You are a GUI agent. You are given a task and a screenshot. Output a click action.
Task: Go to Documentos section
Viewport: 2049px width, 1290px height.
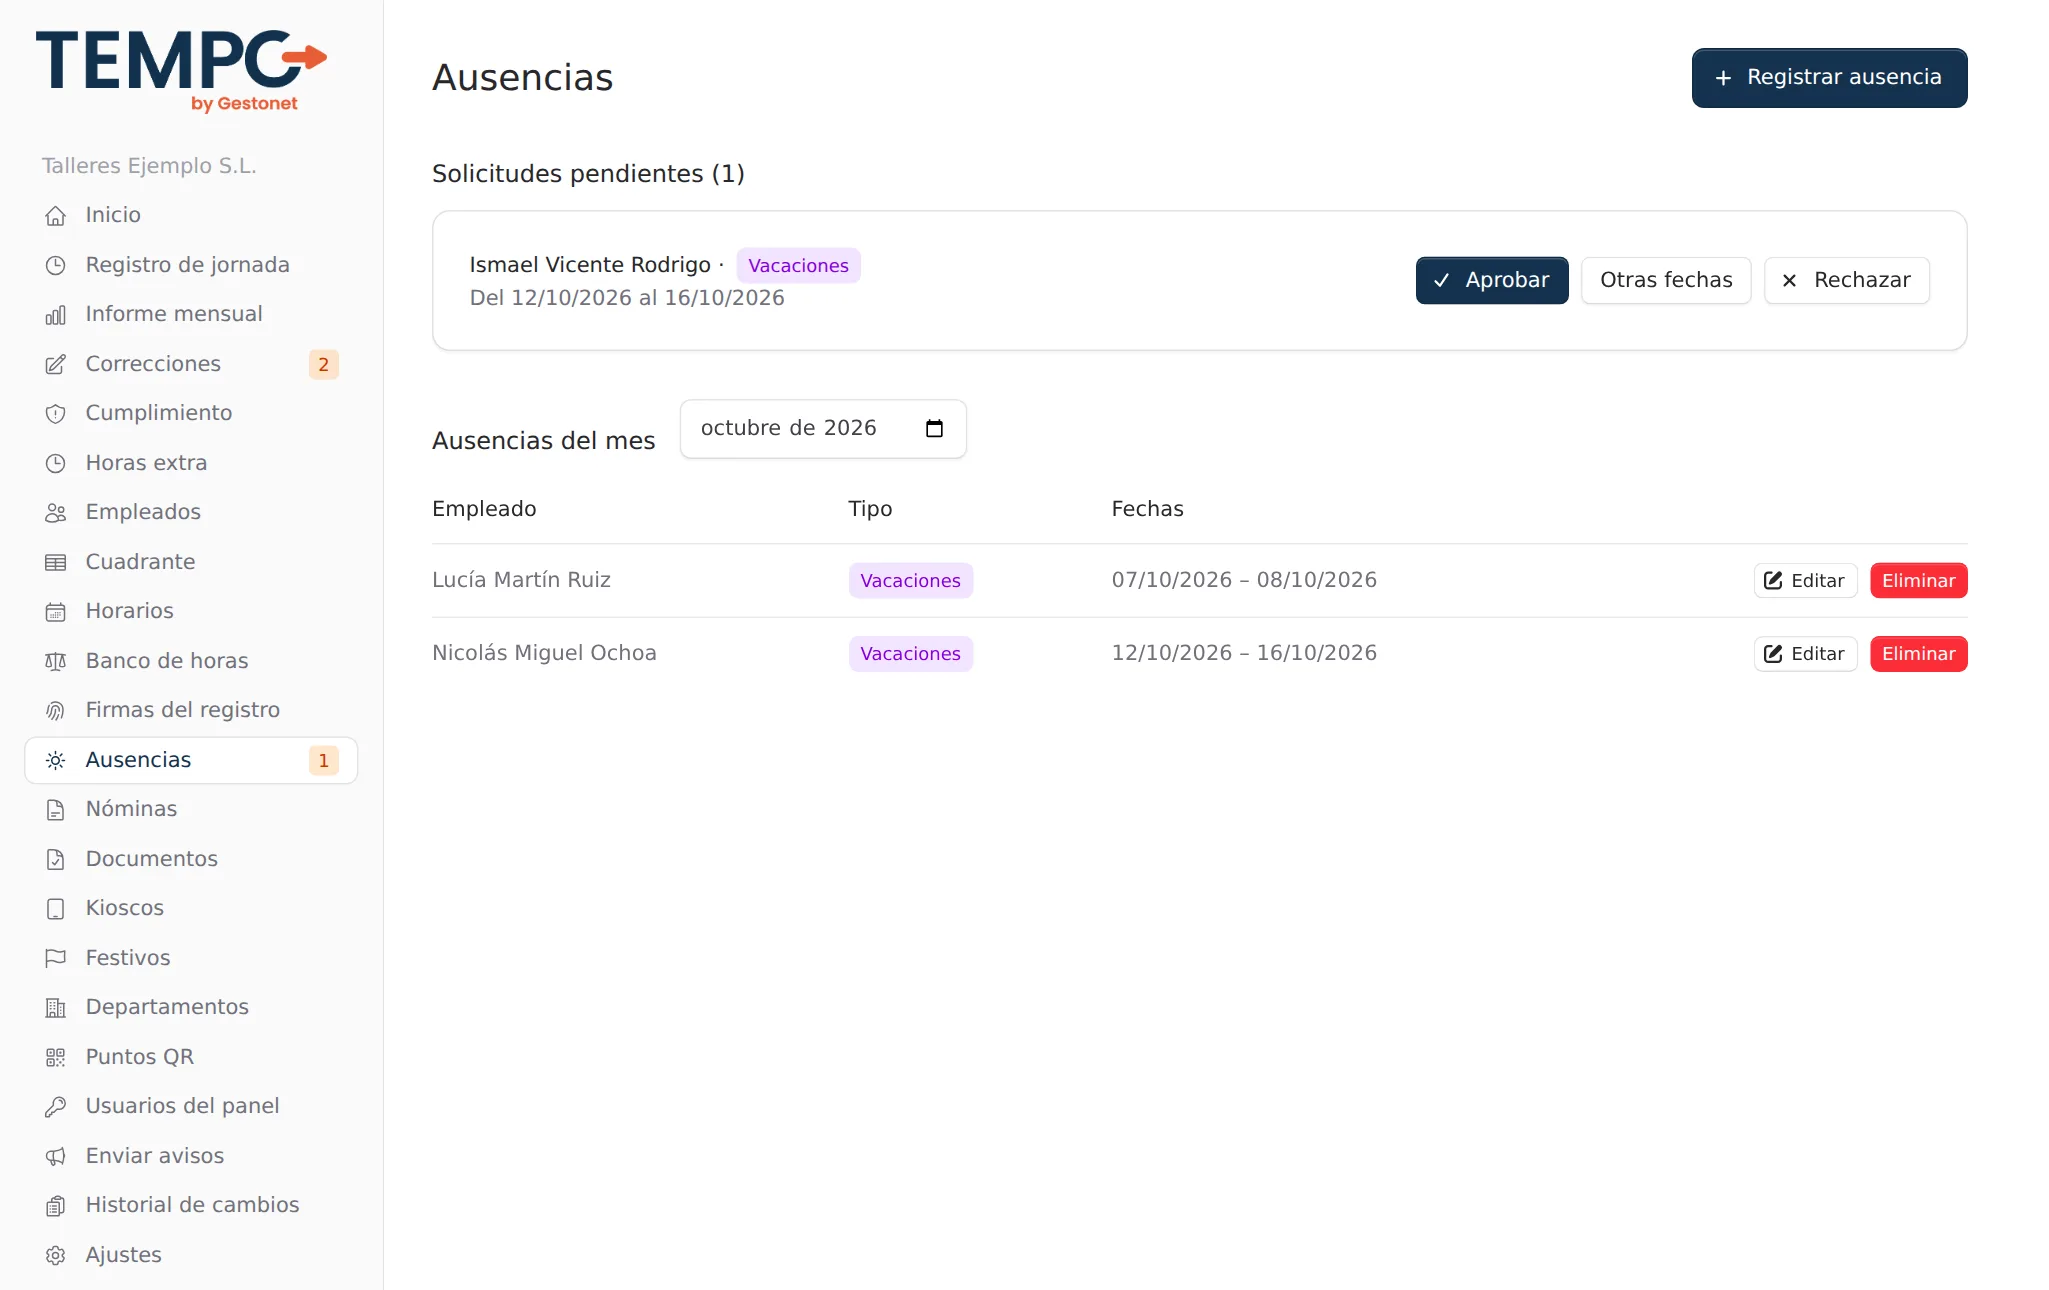point(191,859)
